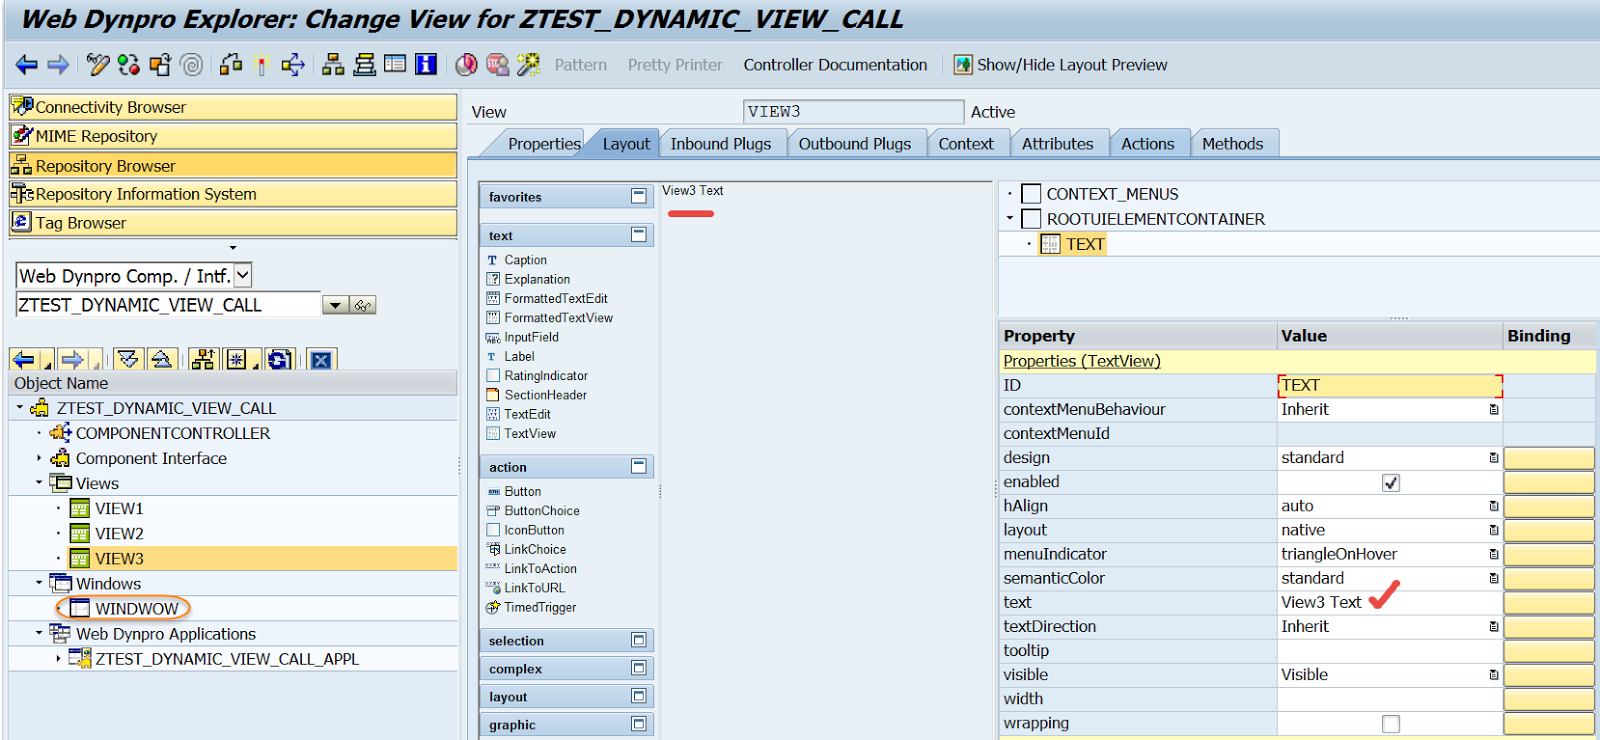The width and height of the screenshot is (1600, 740).
Task: Open the Web Dynpro Comp. / Intf. dropdown
Action: (x=243, y=276)
